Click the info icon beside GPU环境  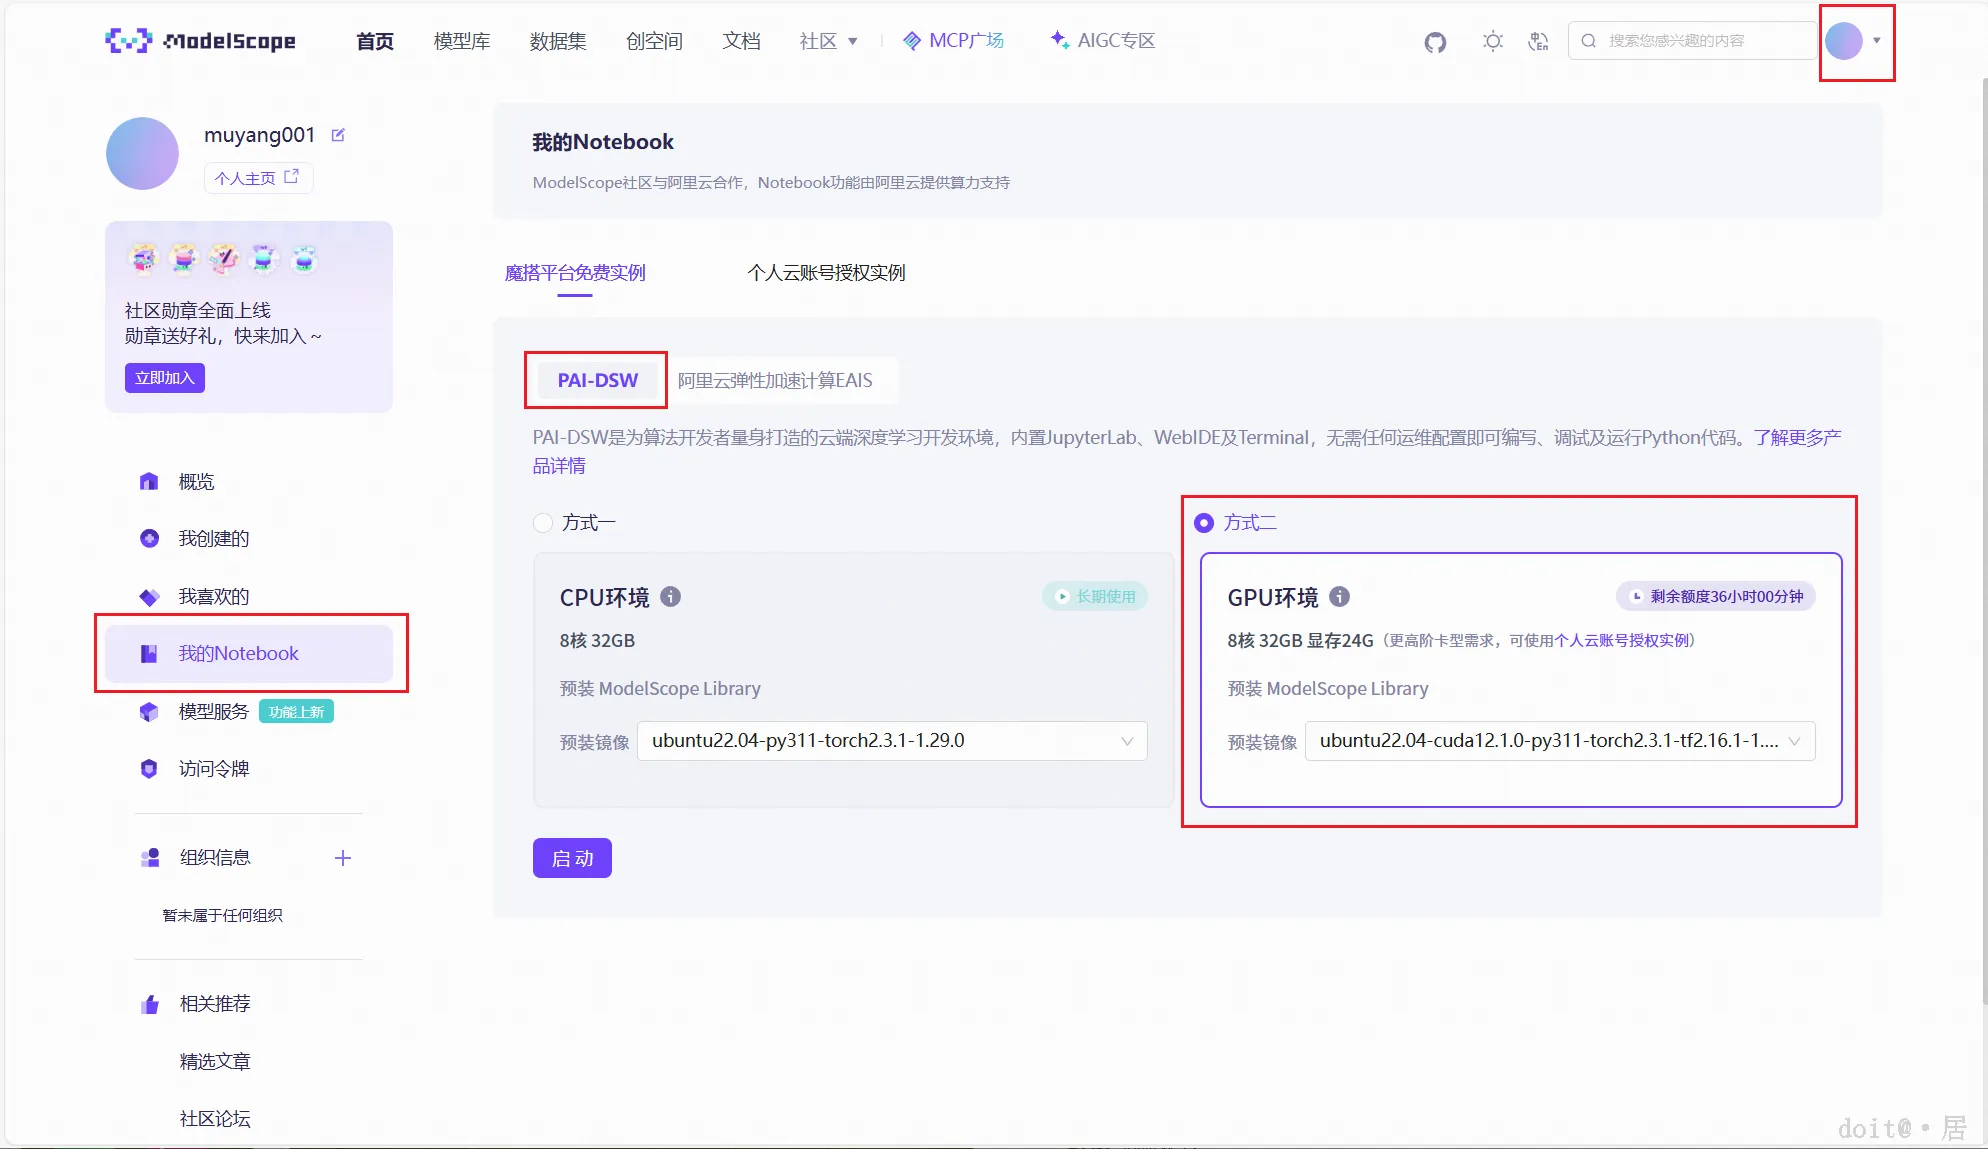[1338, 597]
